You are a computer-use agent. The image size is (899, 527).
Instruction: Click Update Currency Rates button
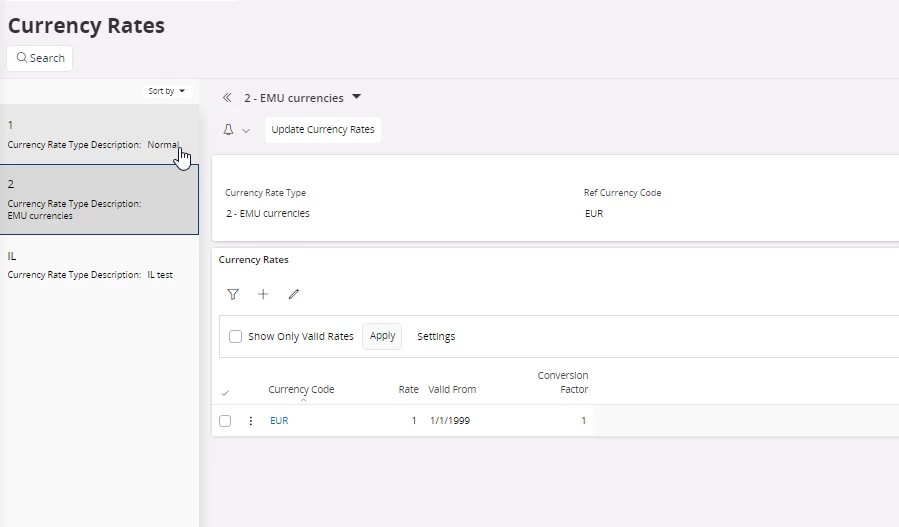[323, 130]
